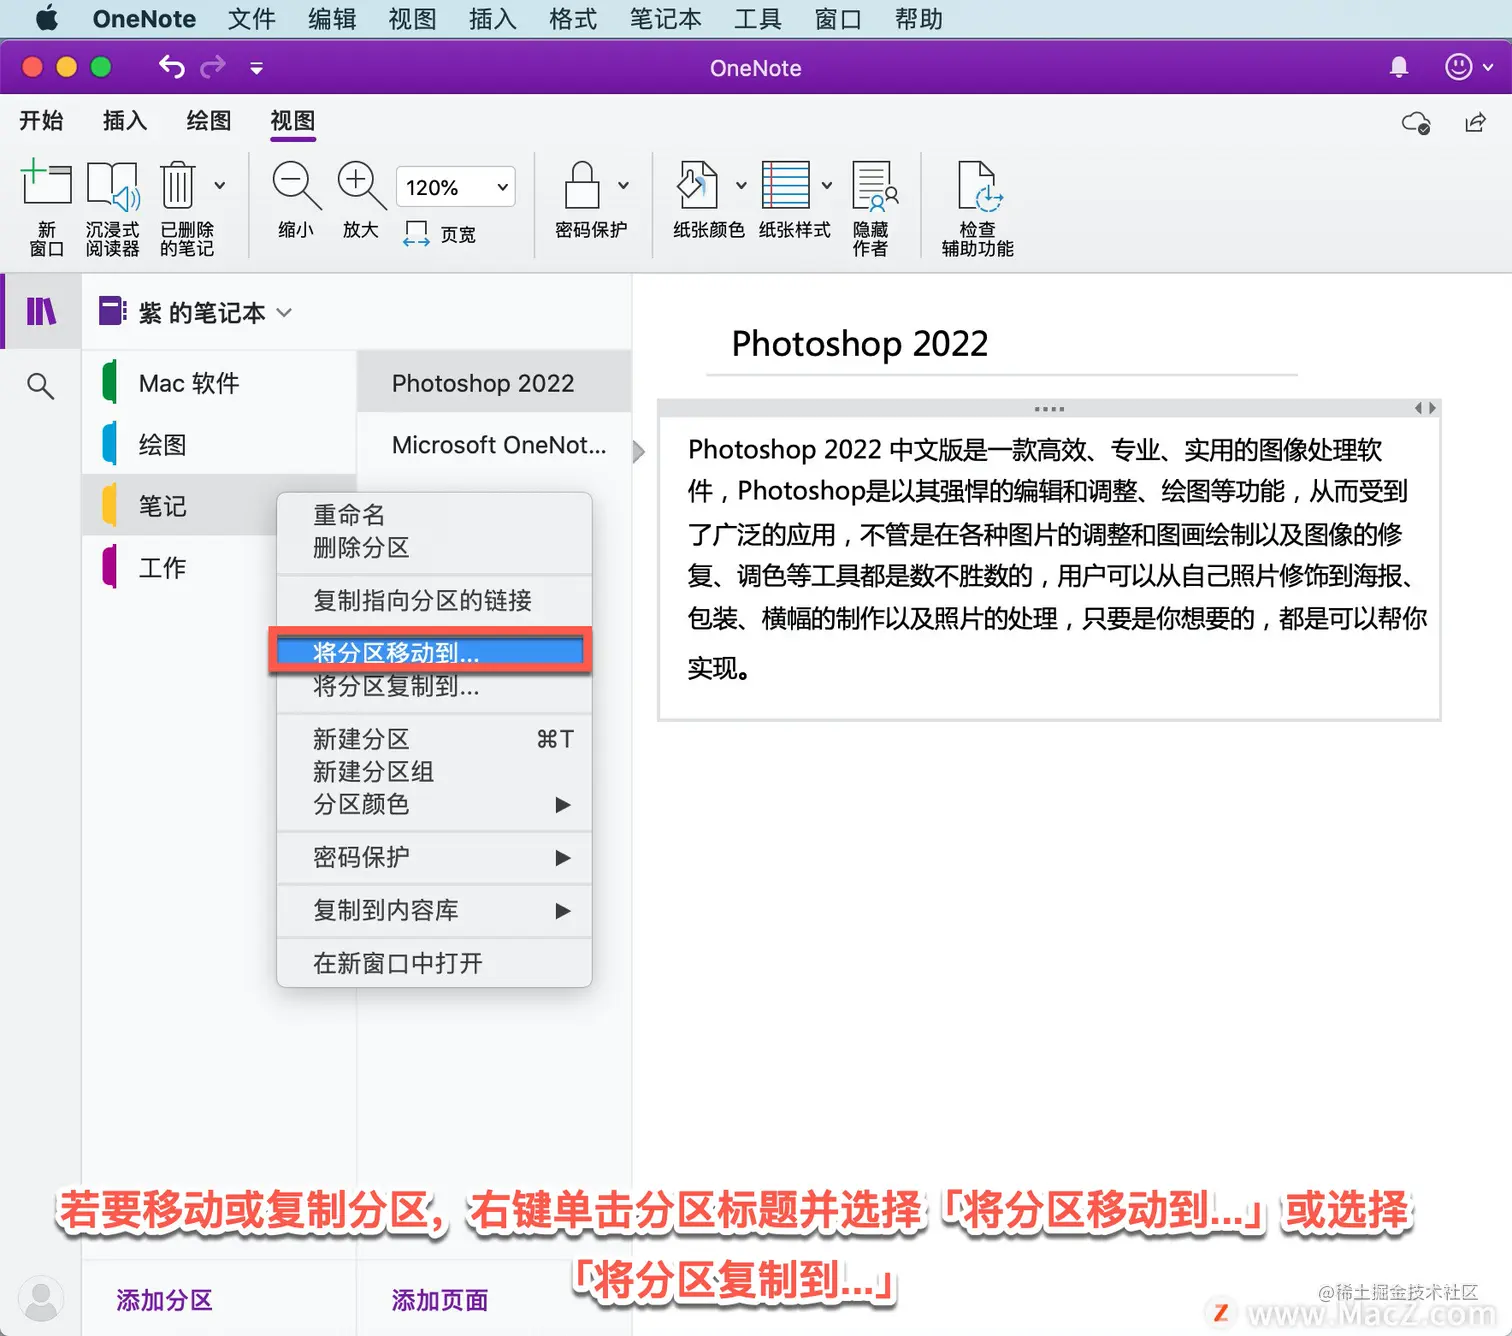Open the Deleted Notes trash icon
This screenshot has height=1336, width=1512.
178,186
